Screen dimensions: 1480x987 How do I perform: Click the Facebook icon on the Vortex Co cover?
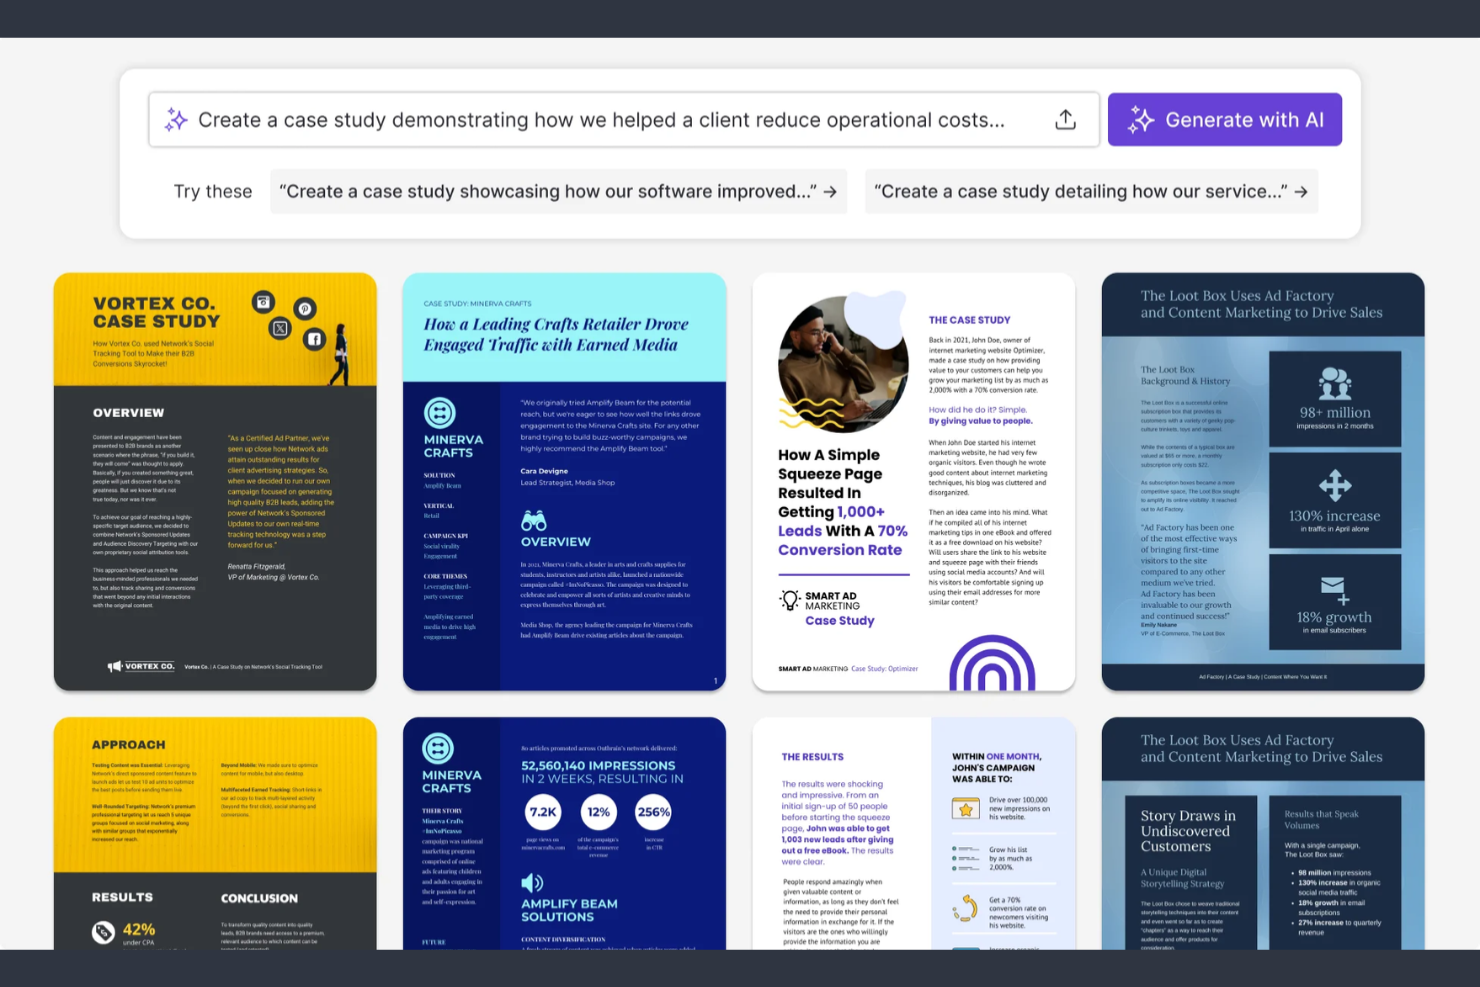[x=314, y=338]
